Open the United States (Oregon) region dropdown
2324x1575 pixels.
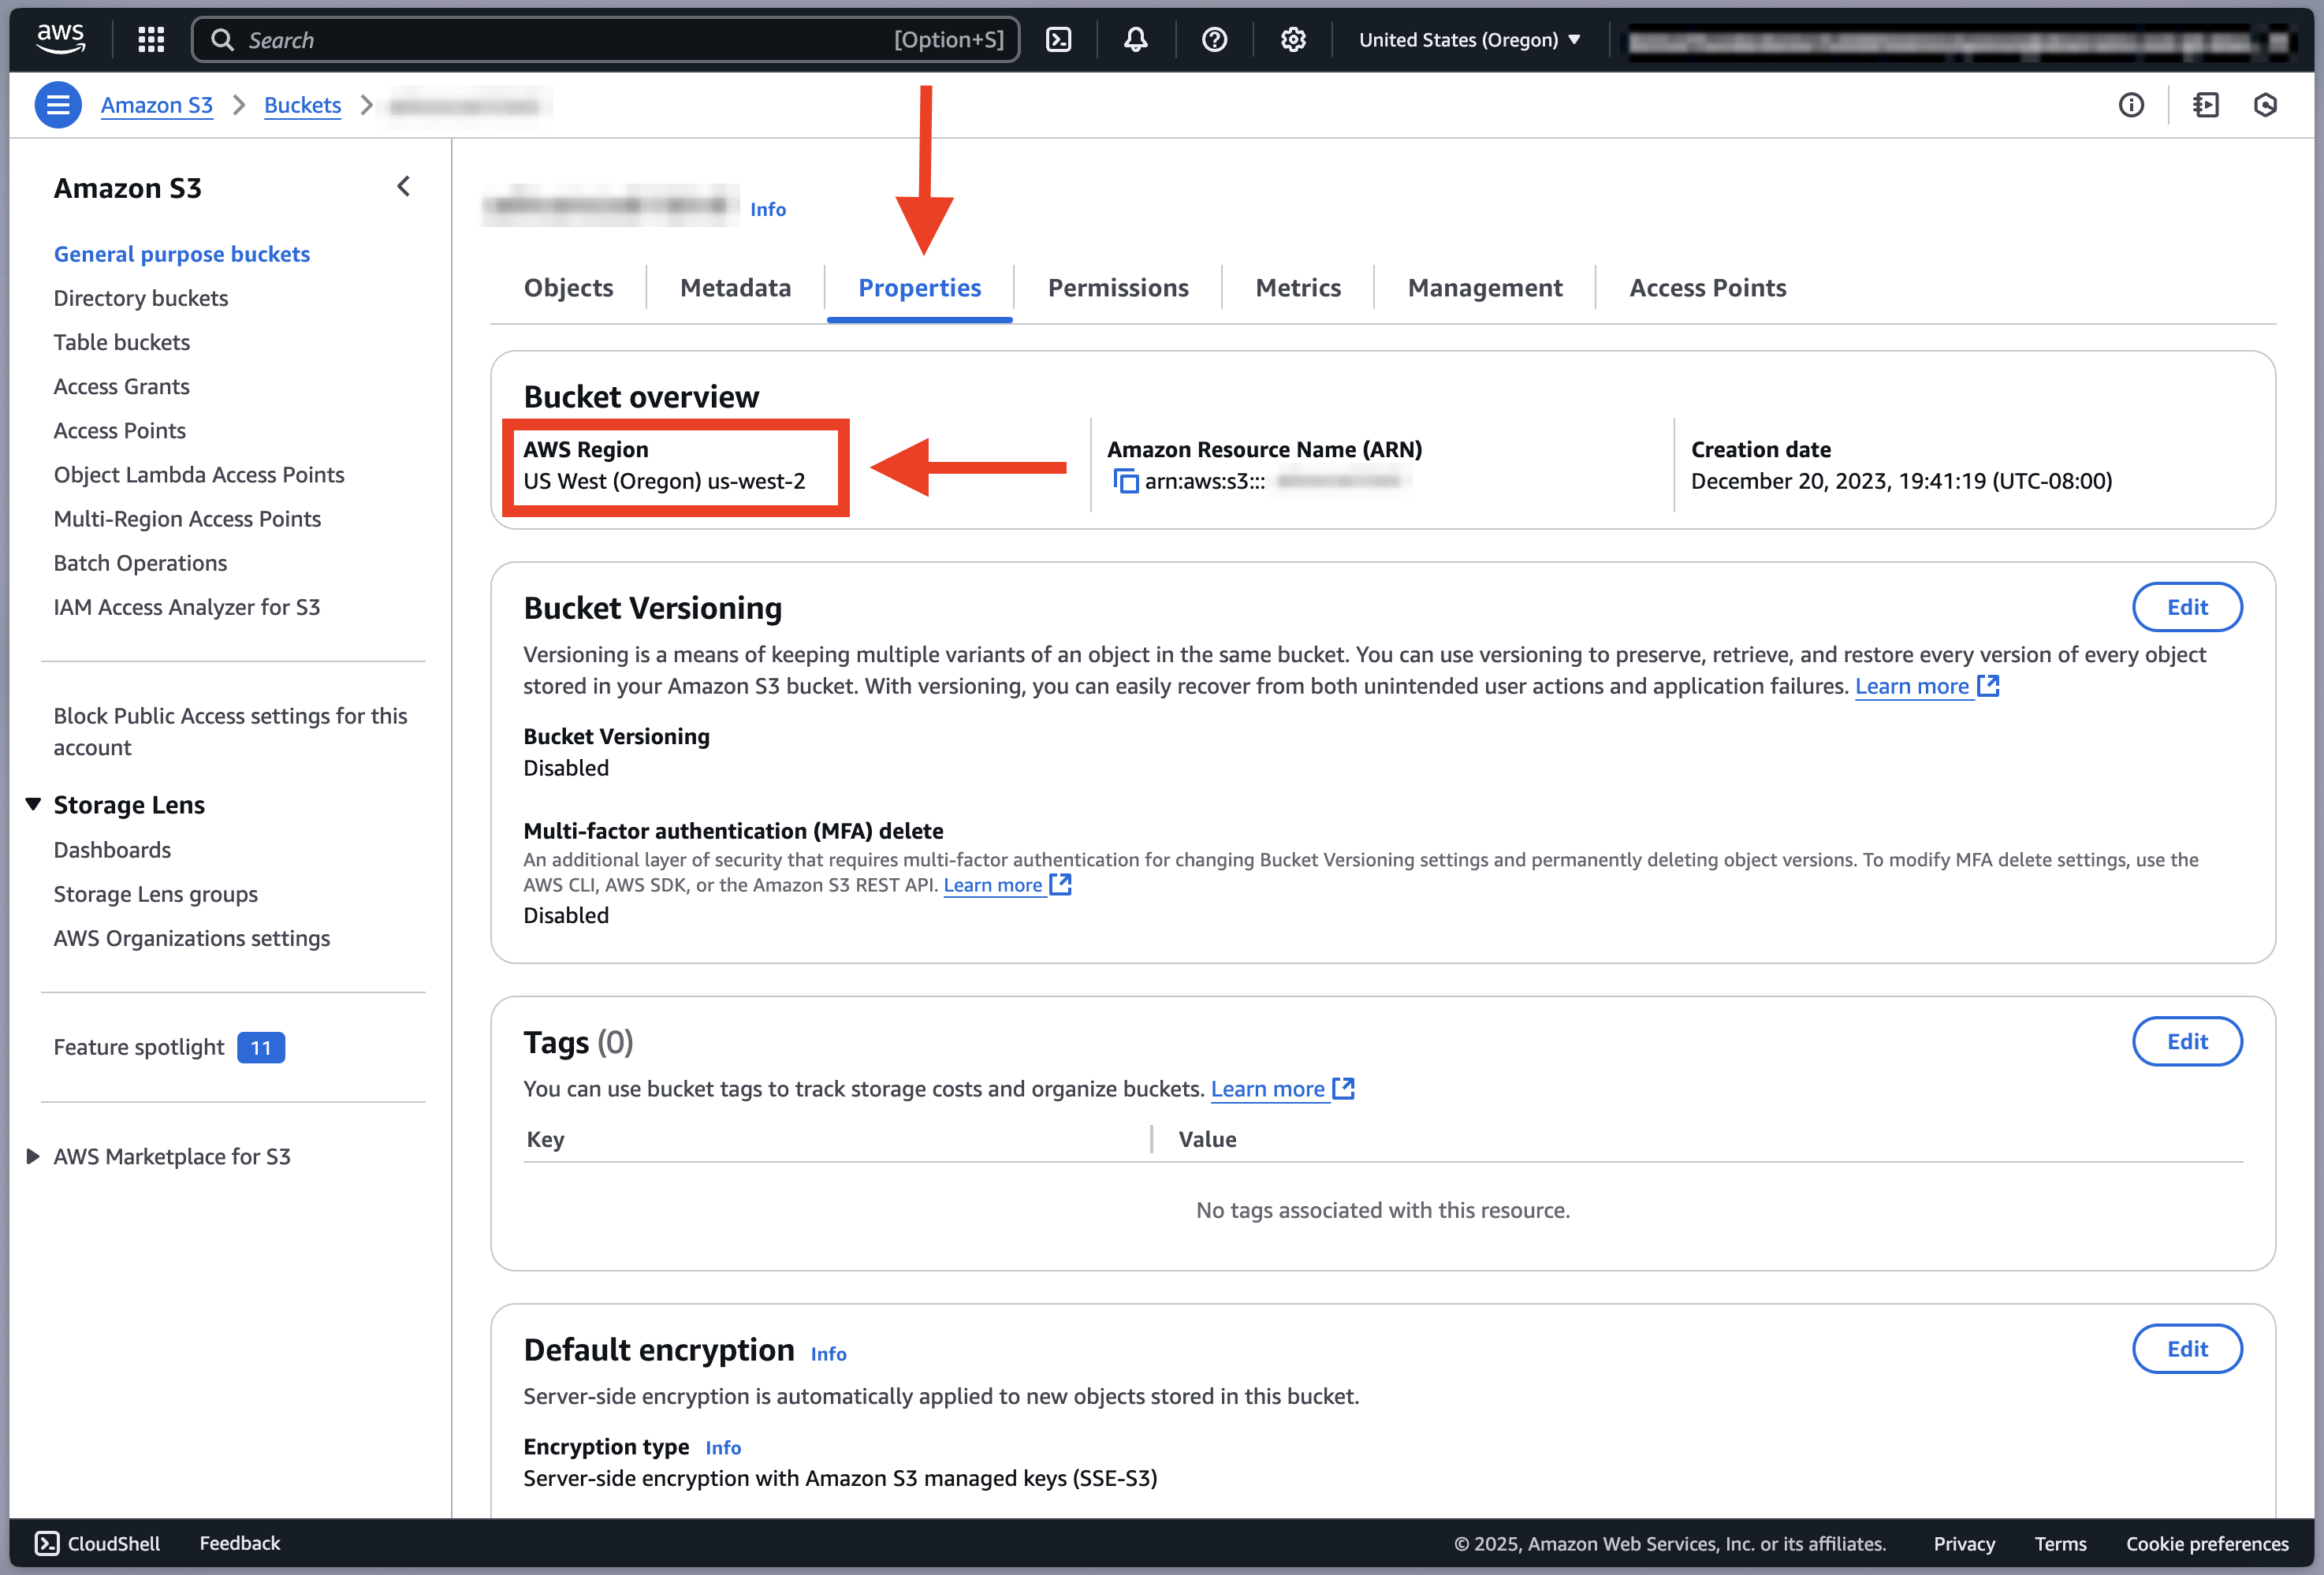click(x=1469, y=40)
